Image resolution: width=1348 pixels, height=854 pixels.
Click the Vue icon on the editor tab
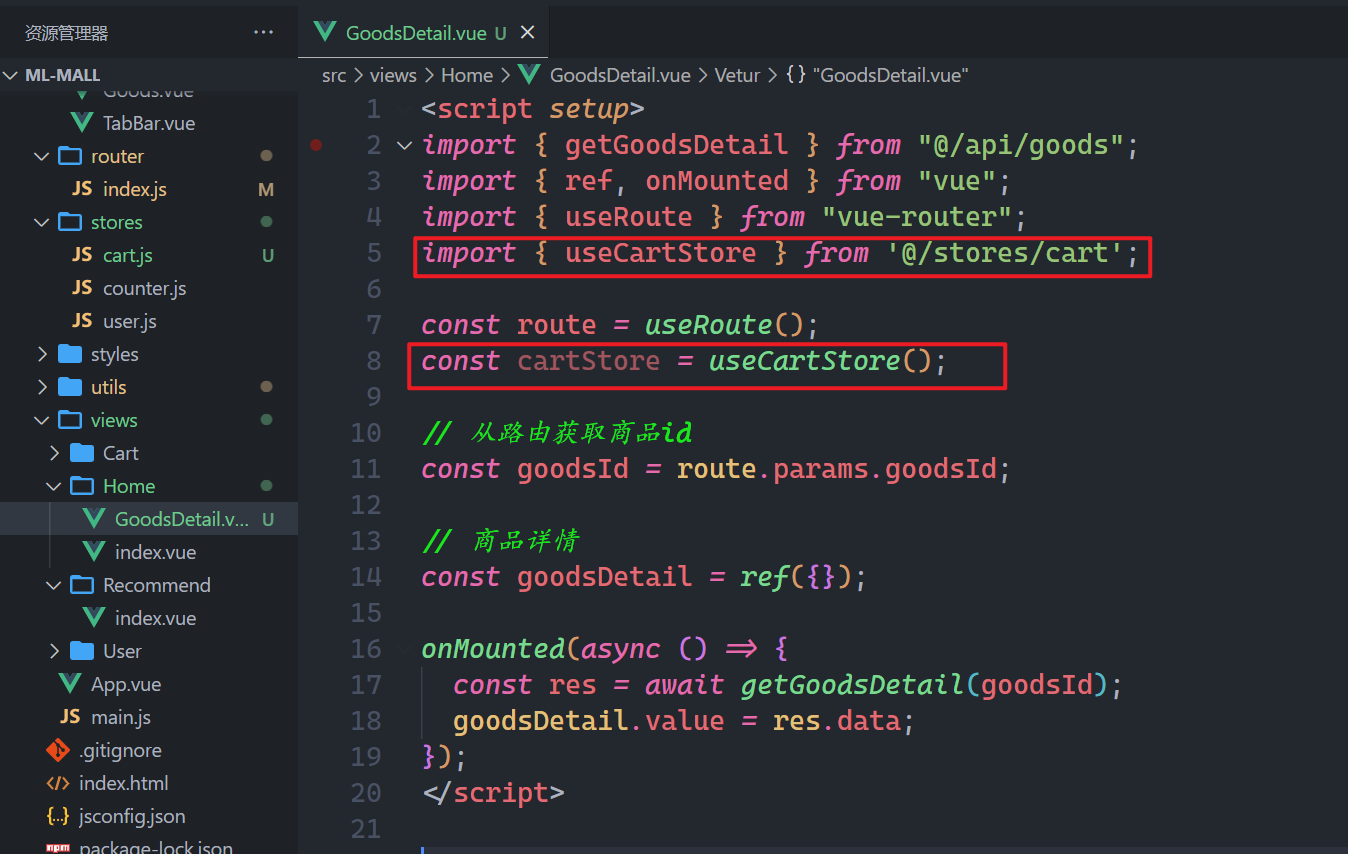[x=324, y=32]
